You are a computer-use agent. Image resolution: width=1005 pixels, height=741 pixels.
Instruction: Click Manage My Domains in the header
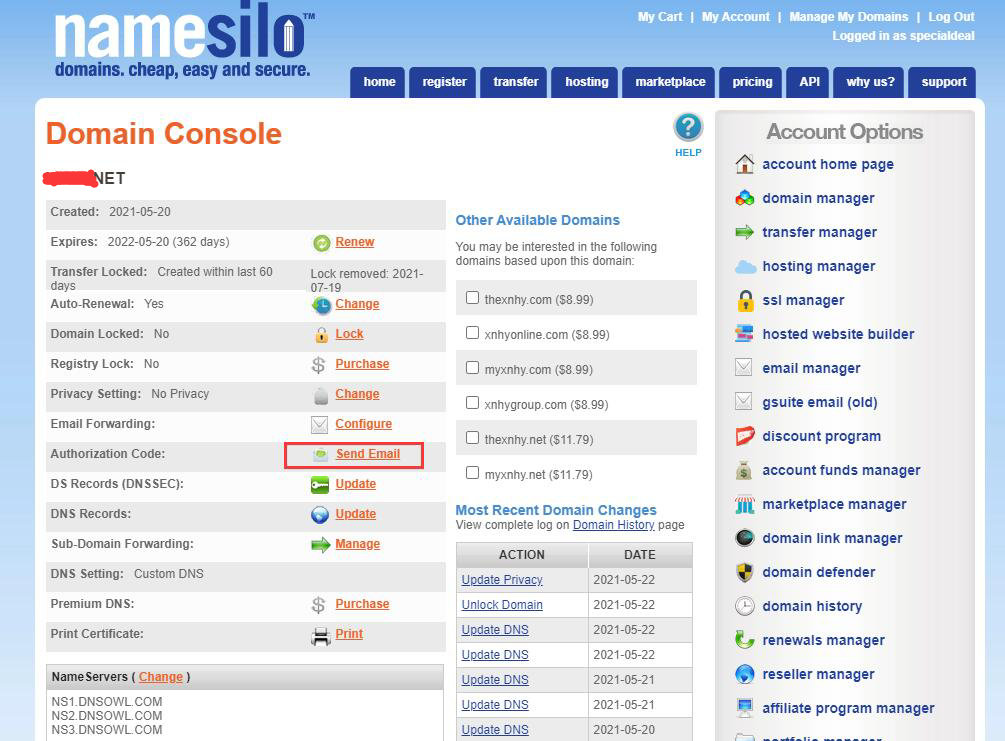(x=849, y=17)
